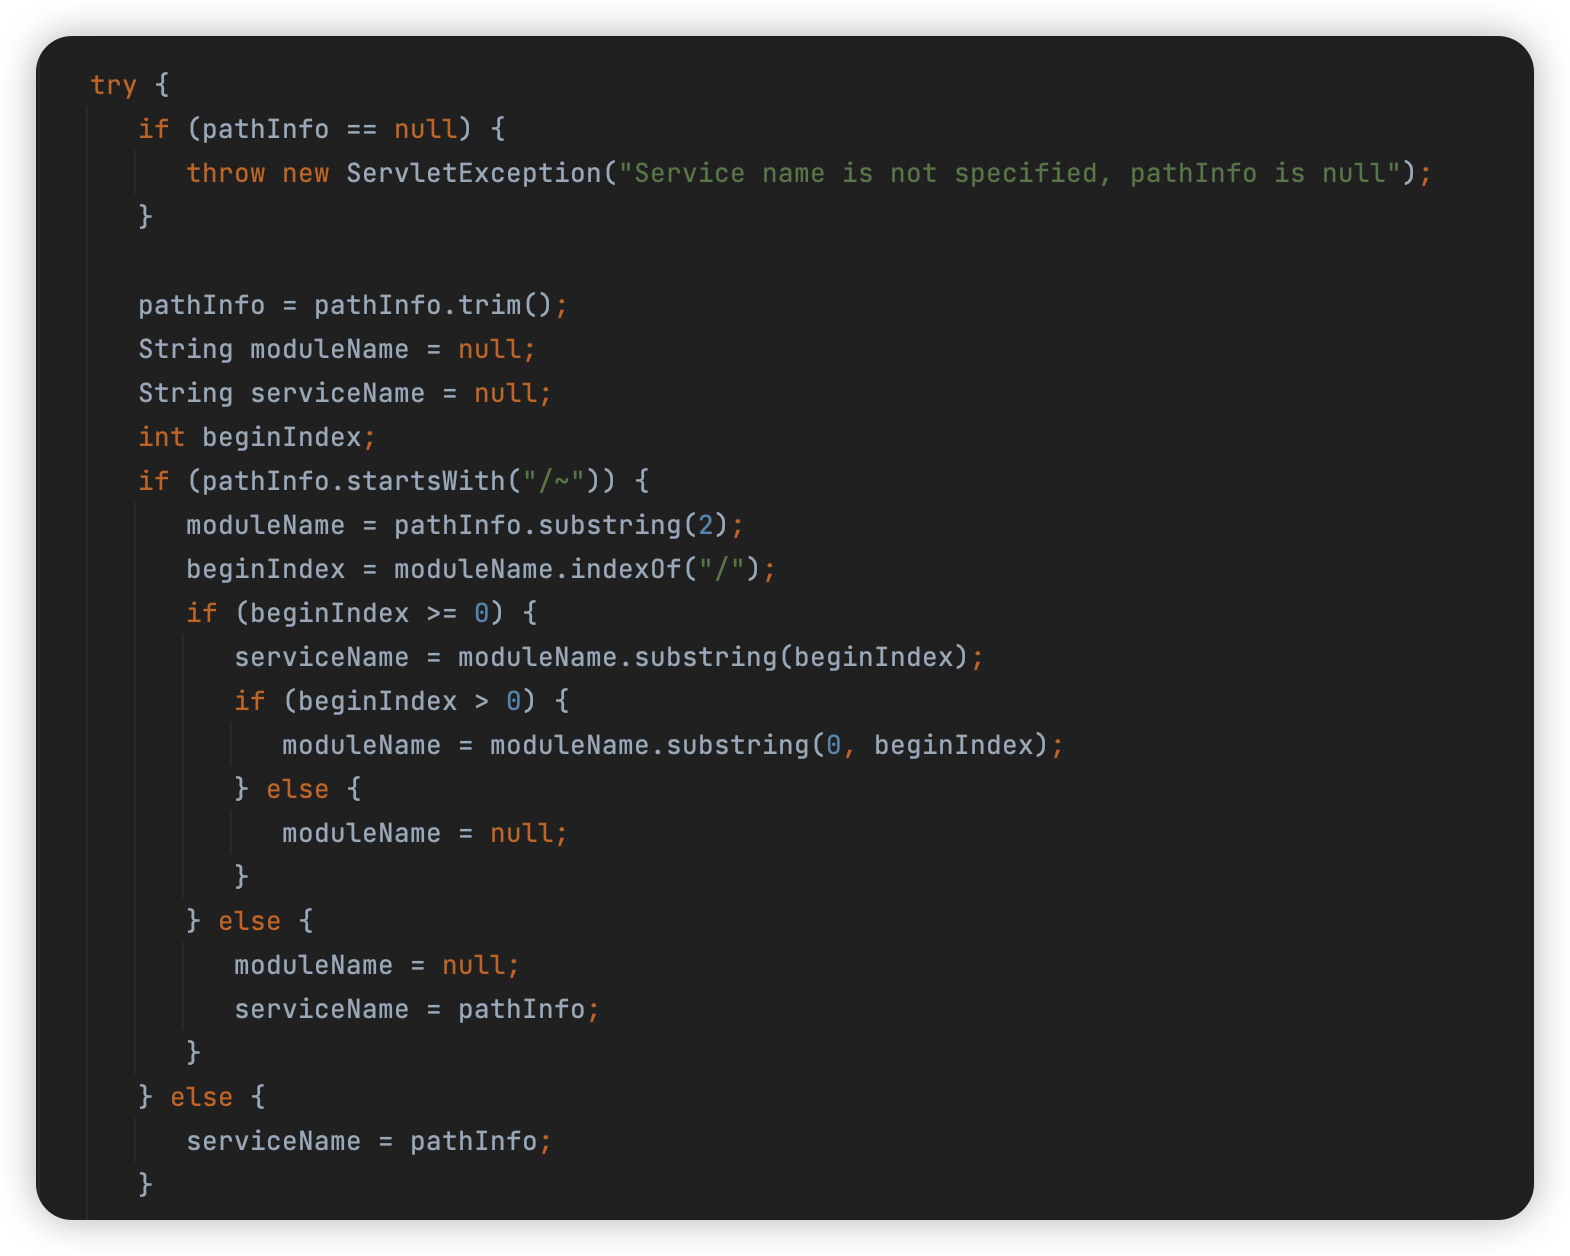Click the indexOf method call
Viewport: 1570px width, 1256px height.
[625, 569]
